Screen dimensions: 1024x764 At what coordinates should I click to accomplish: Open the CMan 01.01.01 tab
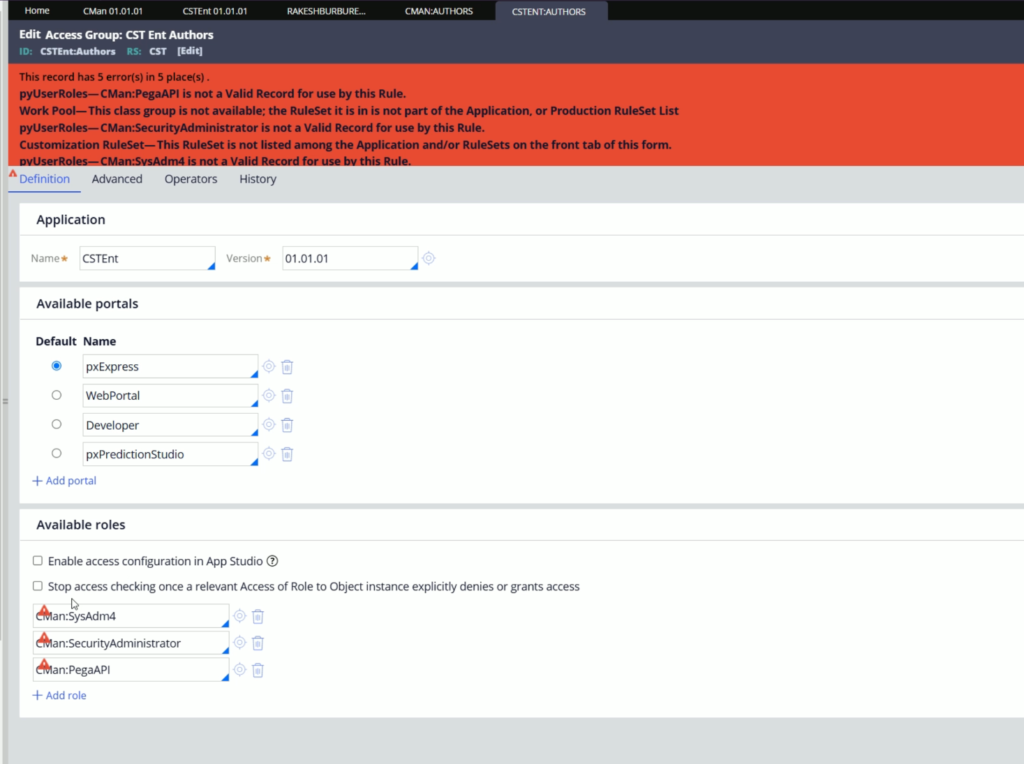(x=113, y=11)
